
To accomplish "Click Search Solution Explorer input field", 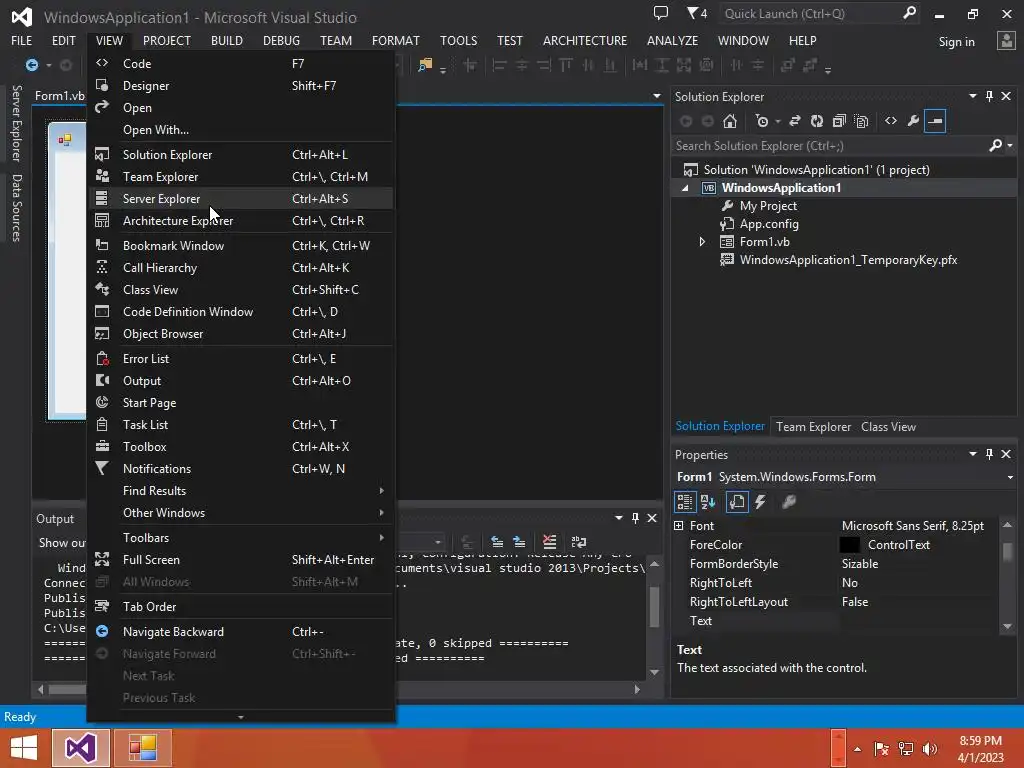I will pyautogui.click(x=829, y=146).
